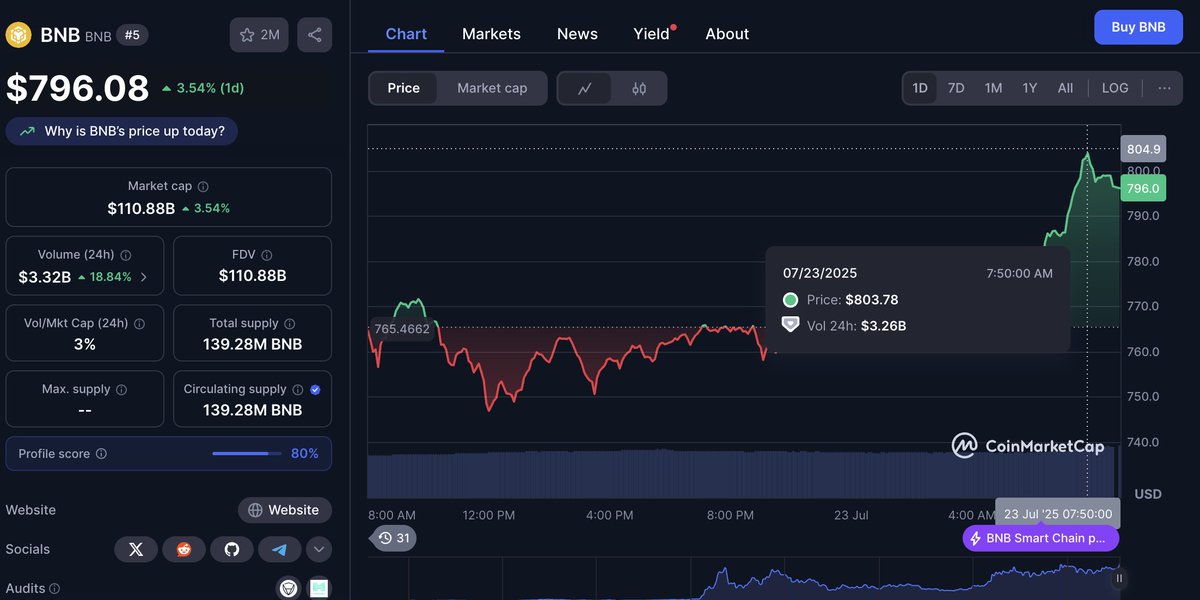Open Volume (24h) info icon

click(x=126, y=255)
